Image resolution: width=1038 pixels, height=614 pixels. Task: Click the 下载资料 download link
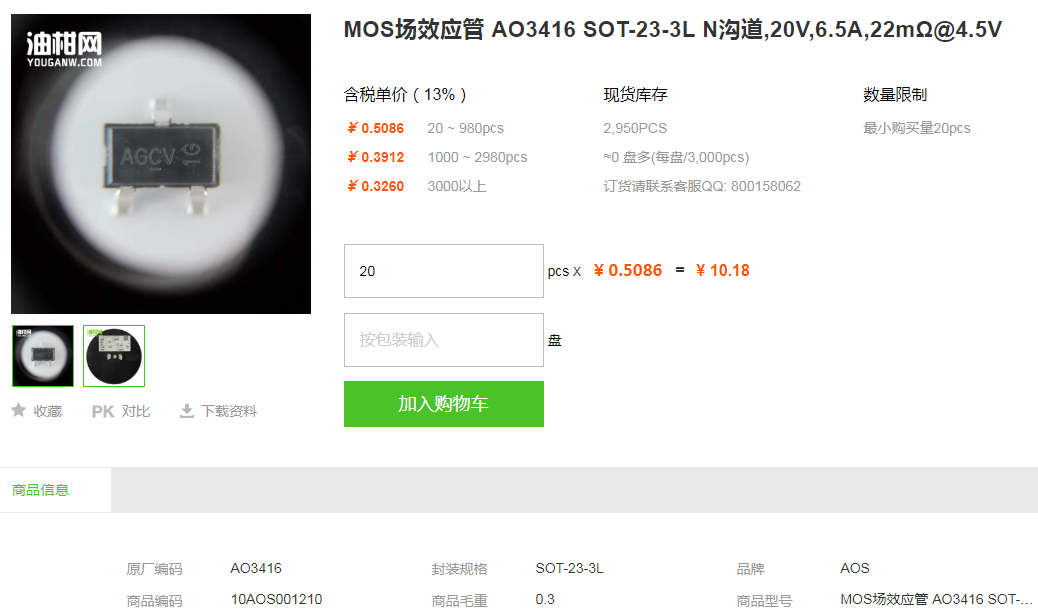coord(229,412)
